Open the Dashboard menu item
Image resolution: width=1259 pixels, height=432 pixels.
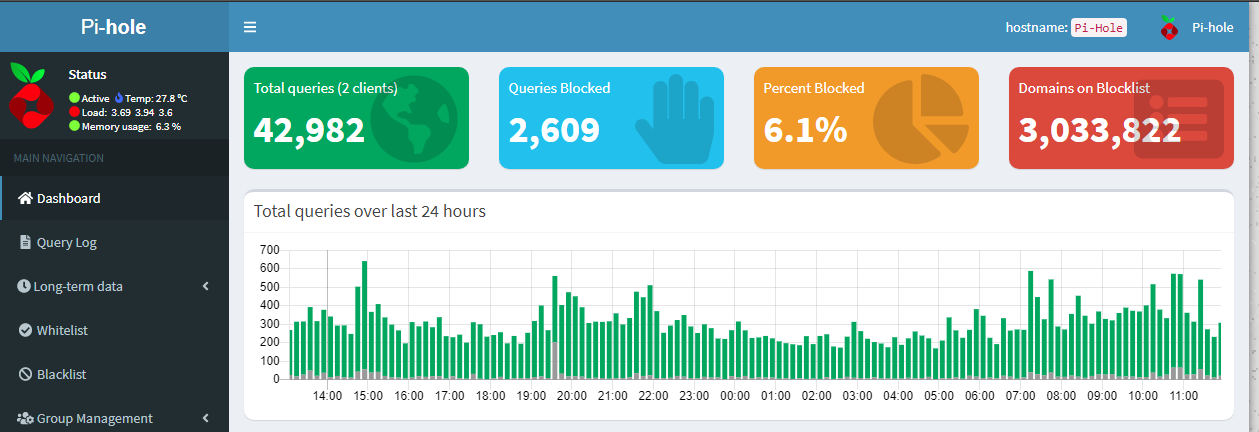tap(114, 198)
